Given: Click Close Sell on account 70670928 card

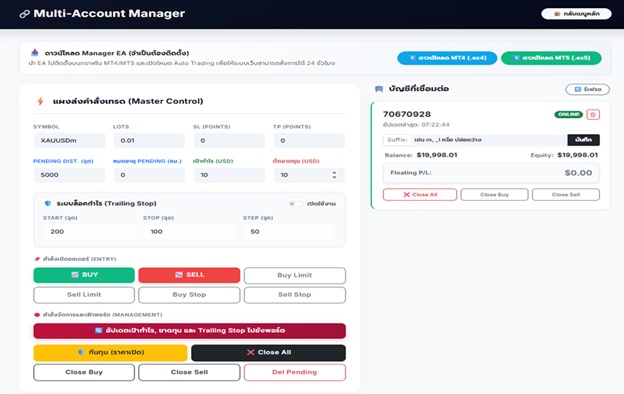Looking at the screenshot, I should [566, 195].
